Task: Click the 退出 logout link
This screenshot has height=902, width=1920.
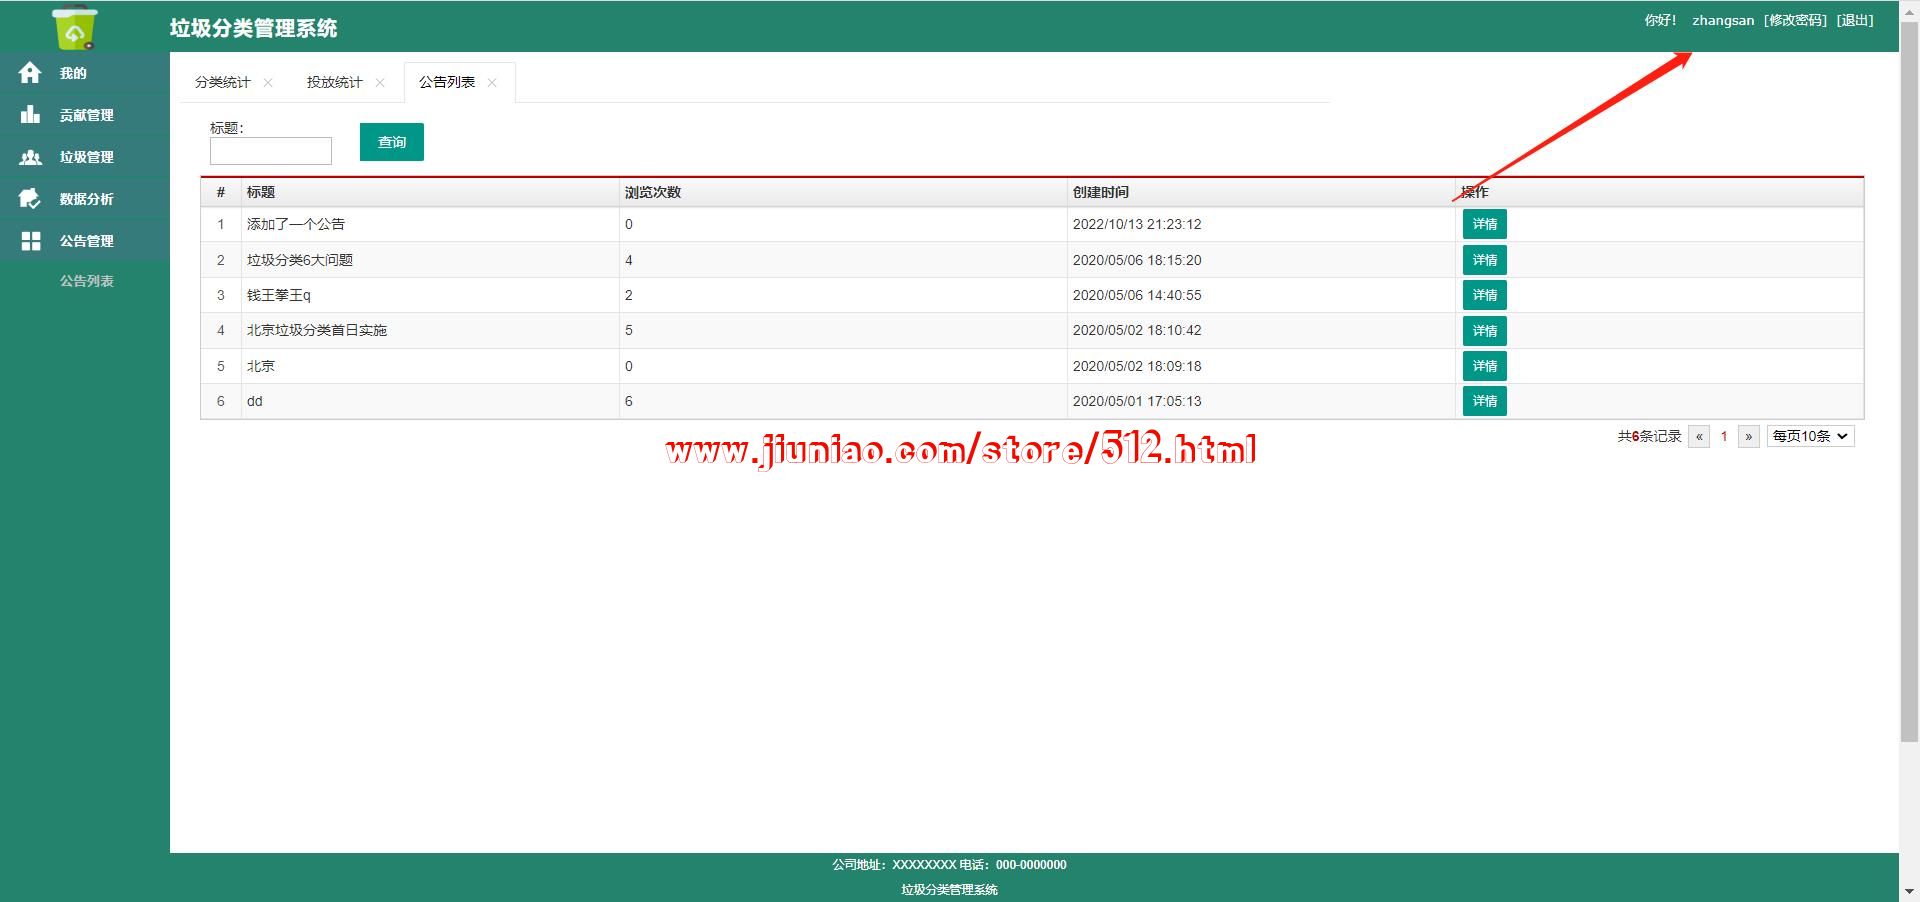Action: click(1855, 20)
